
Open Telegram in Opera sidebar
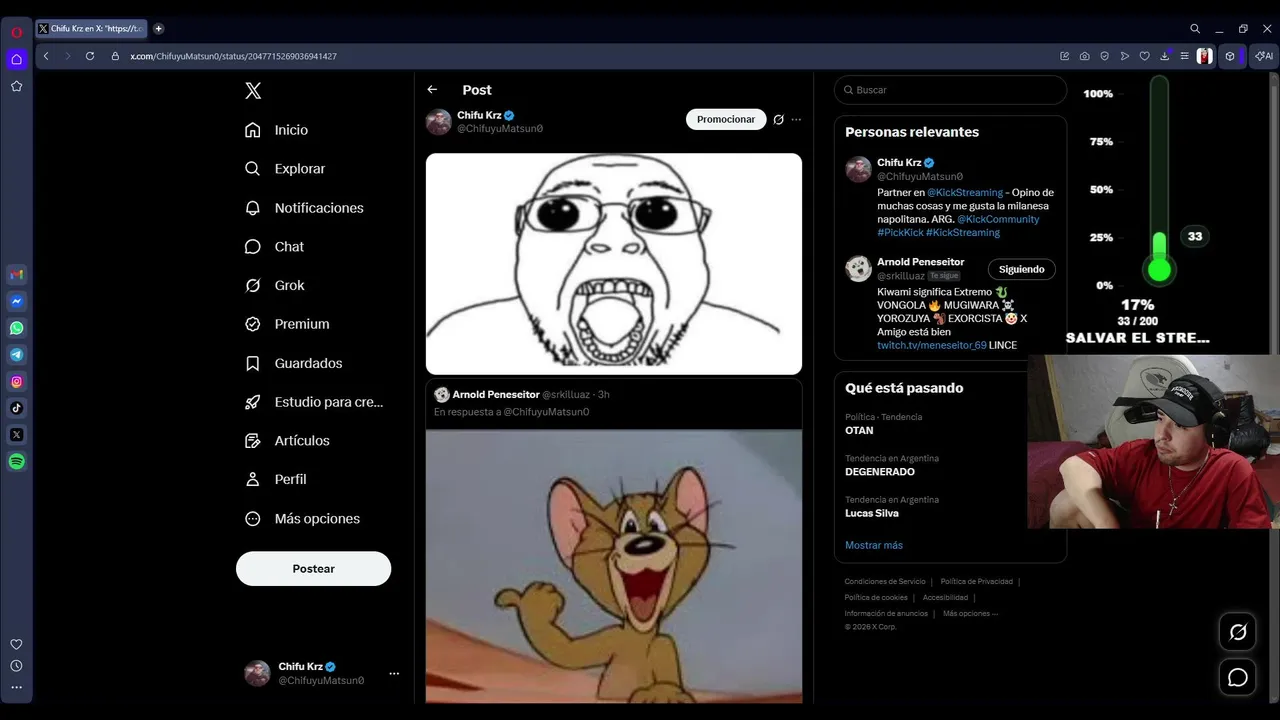[16, 355]
